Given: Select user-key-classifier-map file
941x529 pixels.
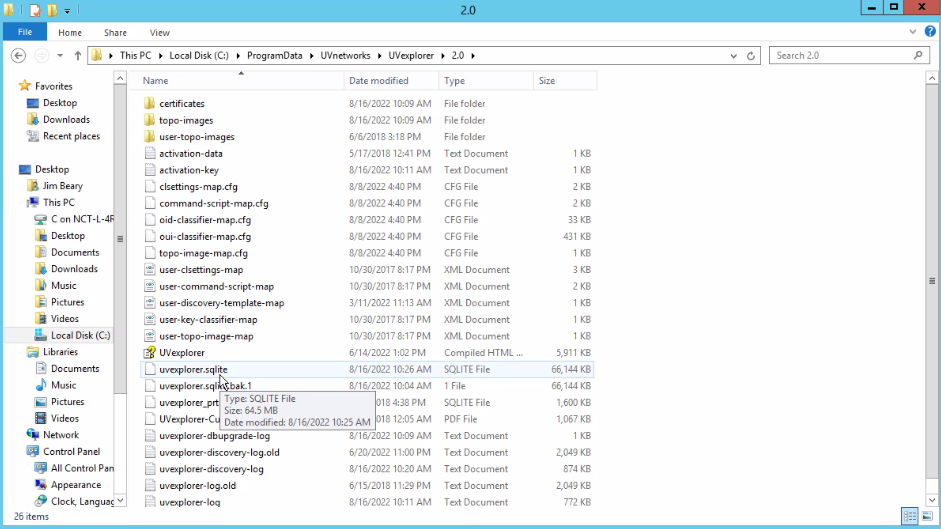Looking at the screenshot, I should 208,319.
